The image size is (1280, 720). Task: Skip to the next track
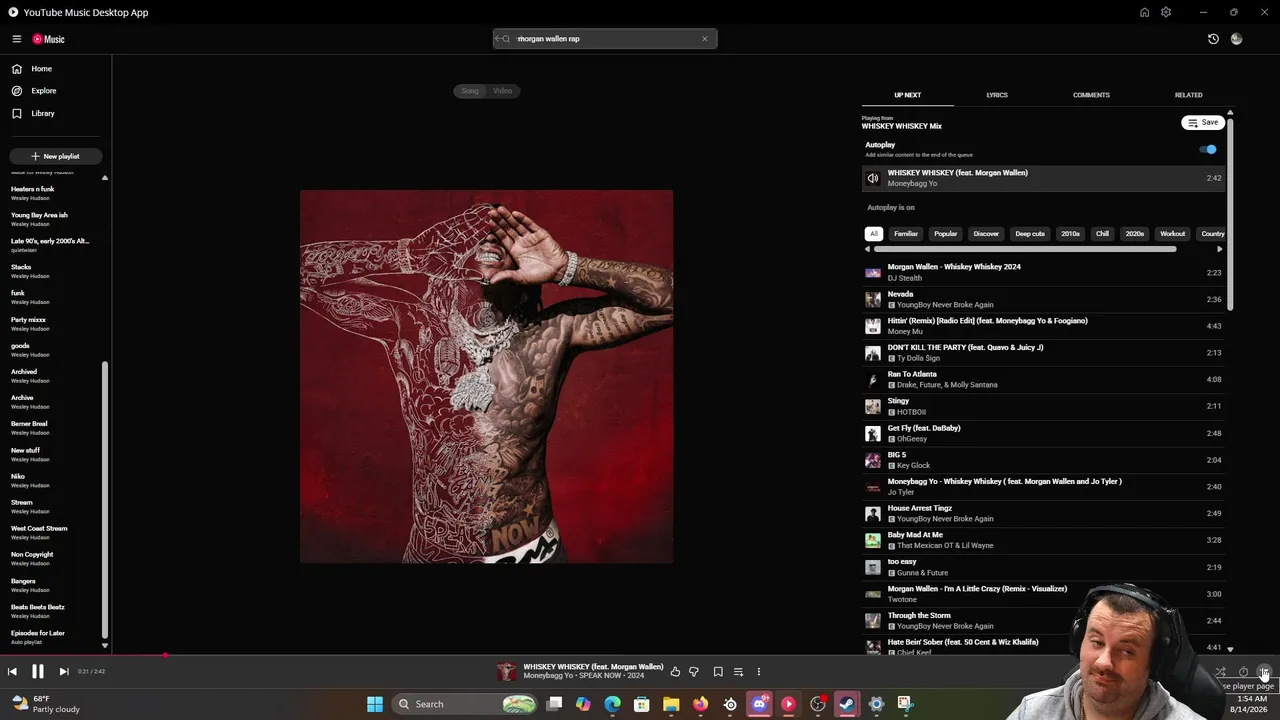(63, 672)
